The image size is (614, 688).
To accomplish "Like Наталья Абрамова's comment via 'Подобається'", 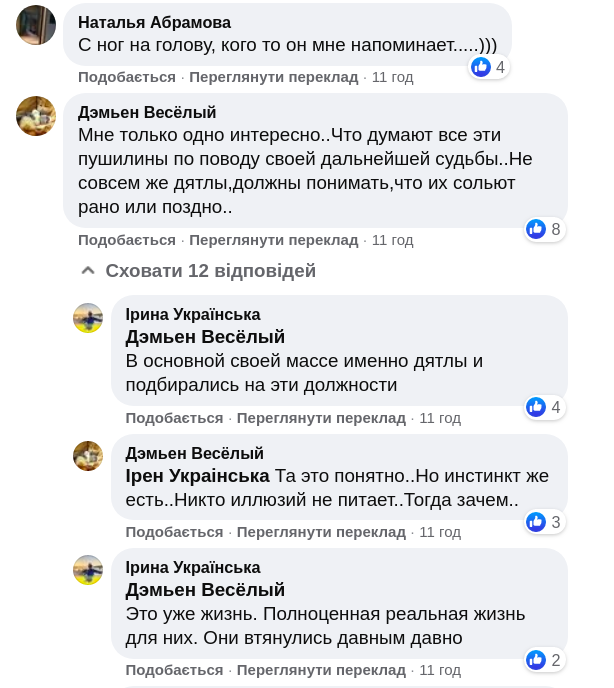I will (127, 77).
